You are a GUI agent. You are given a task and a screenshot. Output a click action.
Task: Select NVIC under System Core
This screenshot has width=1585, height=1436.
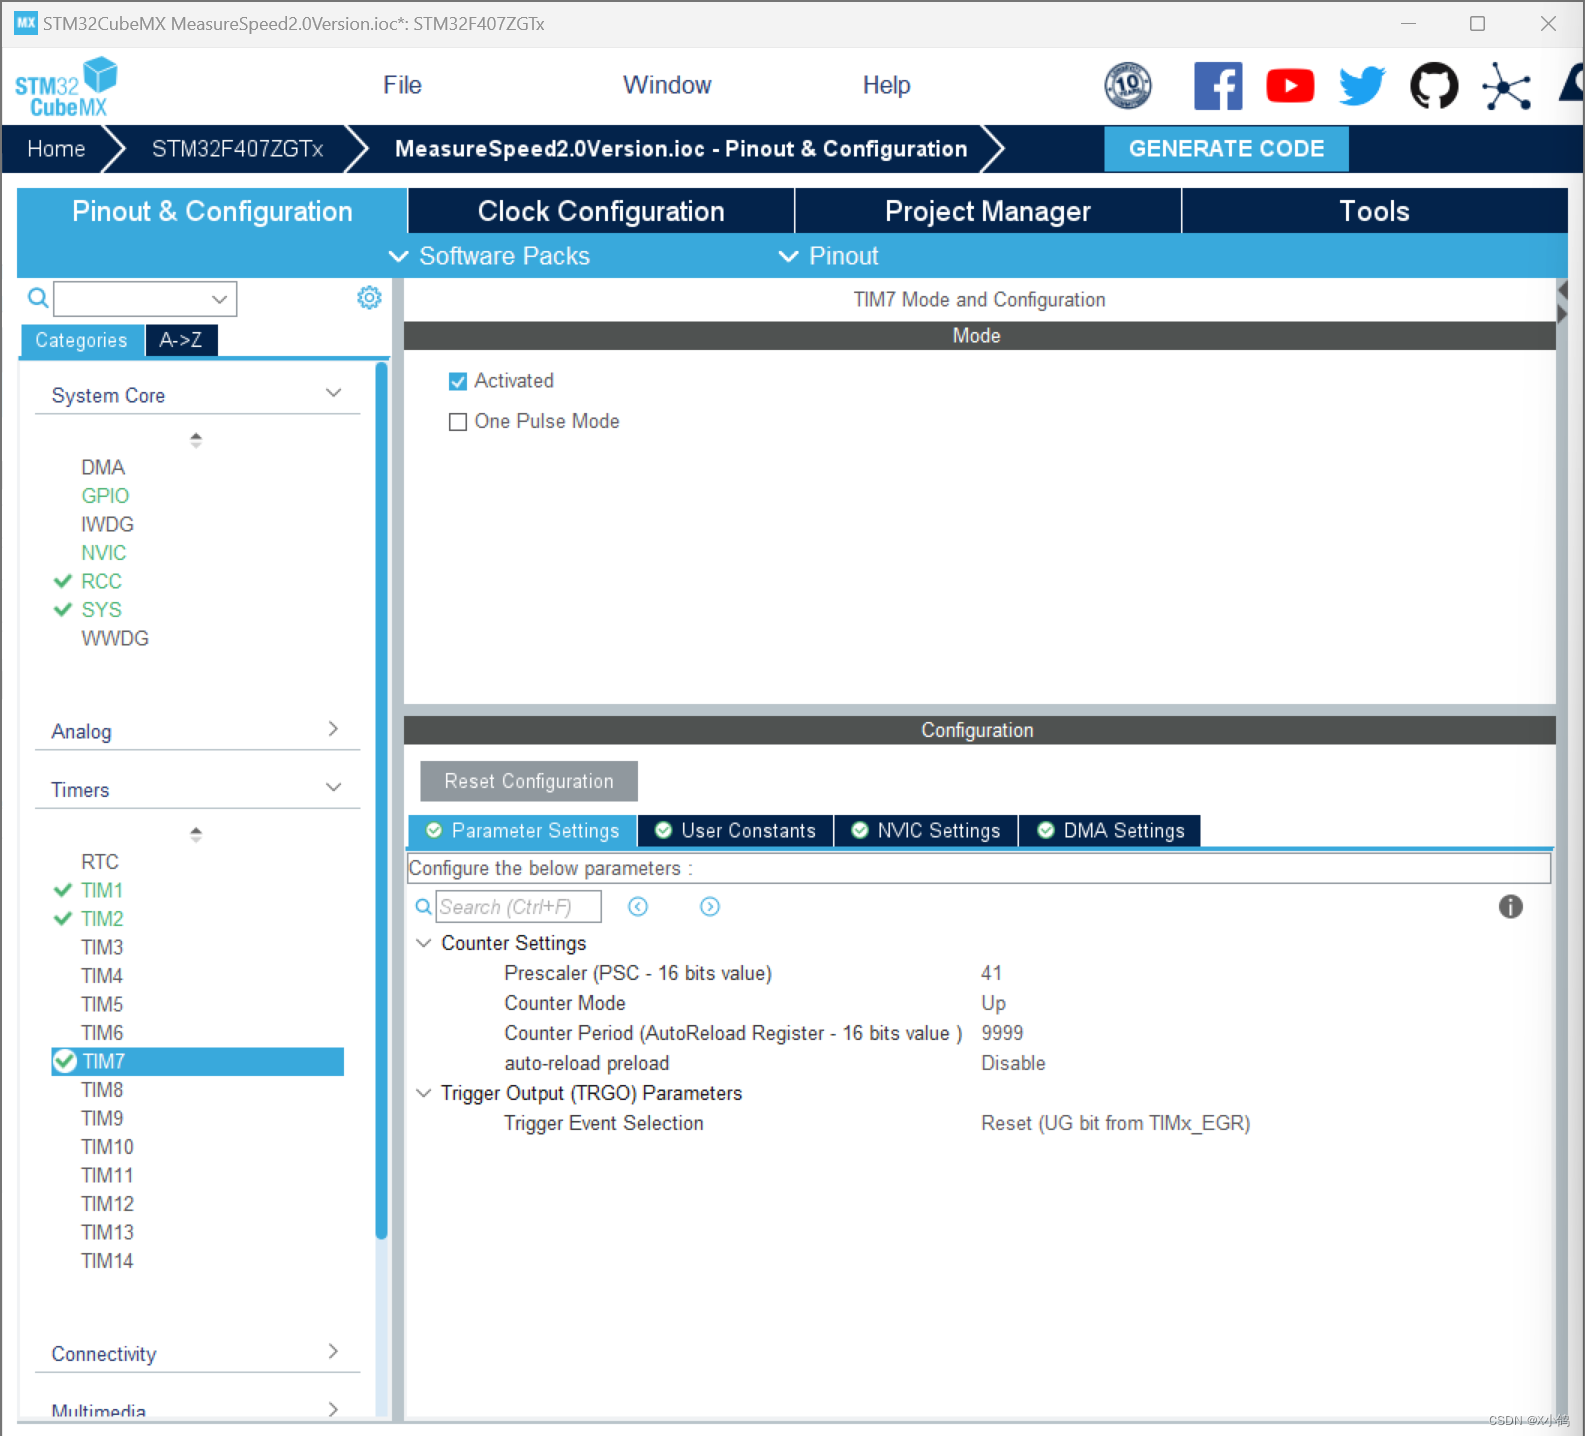[x=104, y=552]
